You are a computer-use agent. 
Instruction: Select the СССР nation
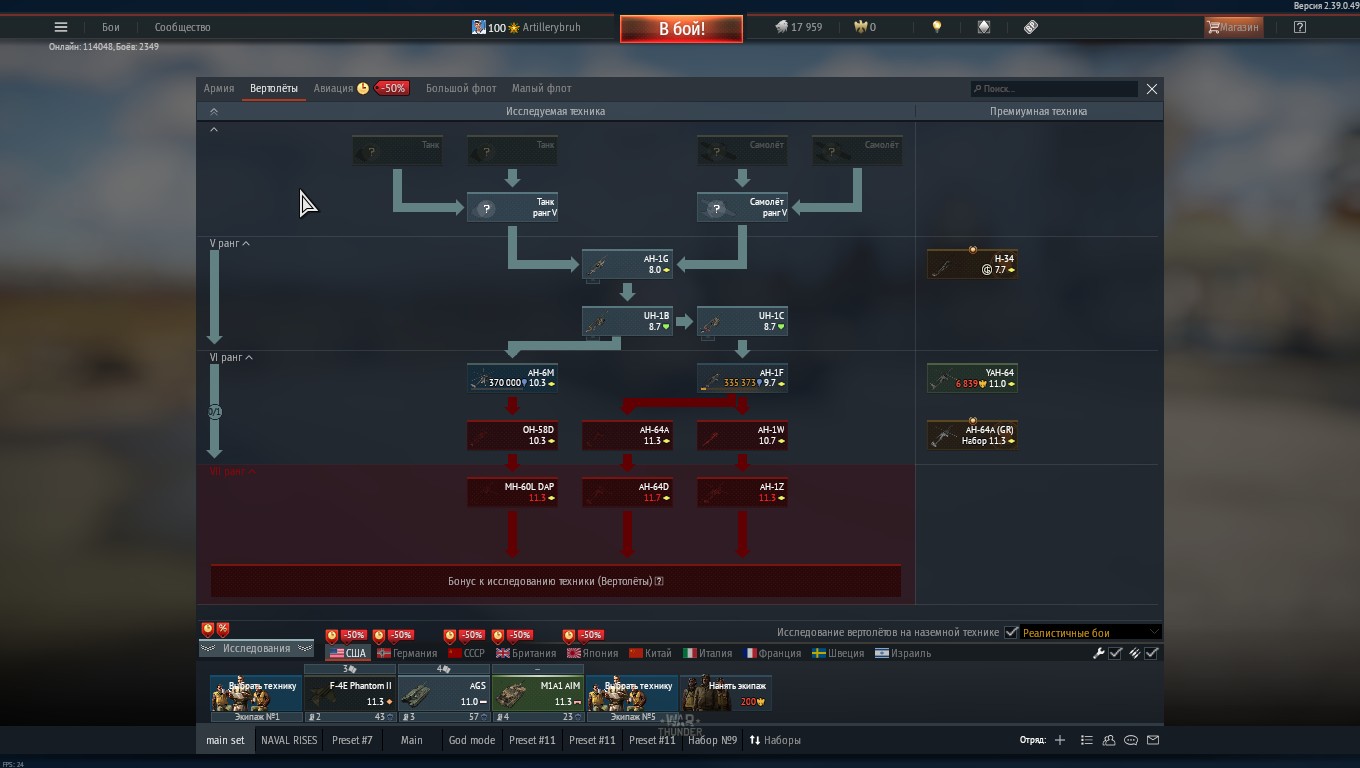466,653
